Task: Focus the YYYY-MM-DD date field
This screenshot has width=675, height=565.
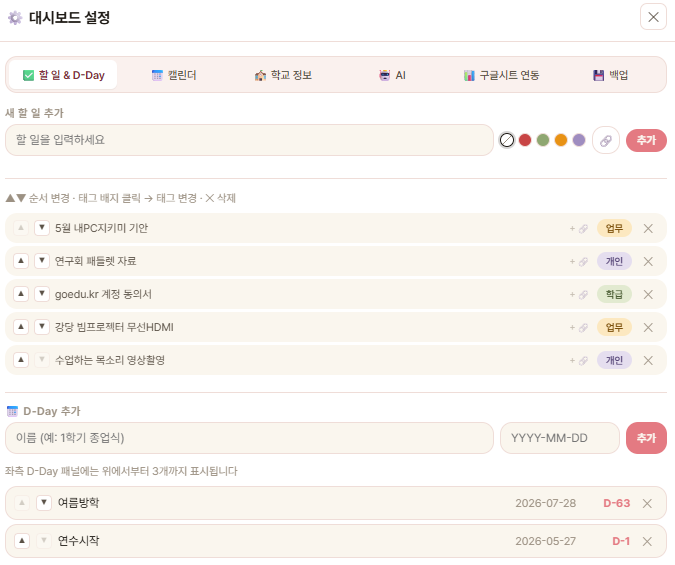Action: click(560, 438)
